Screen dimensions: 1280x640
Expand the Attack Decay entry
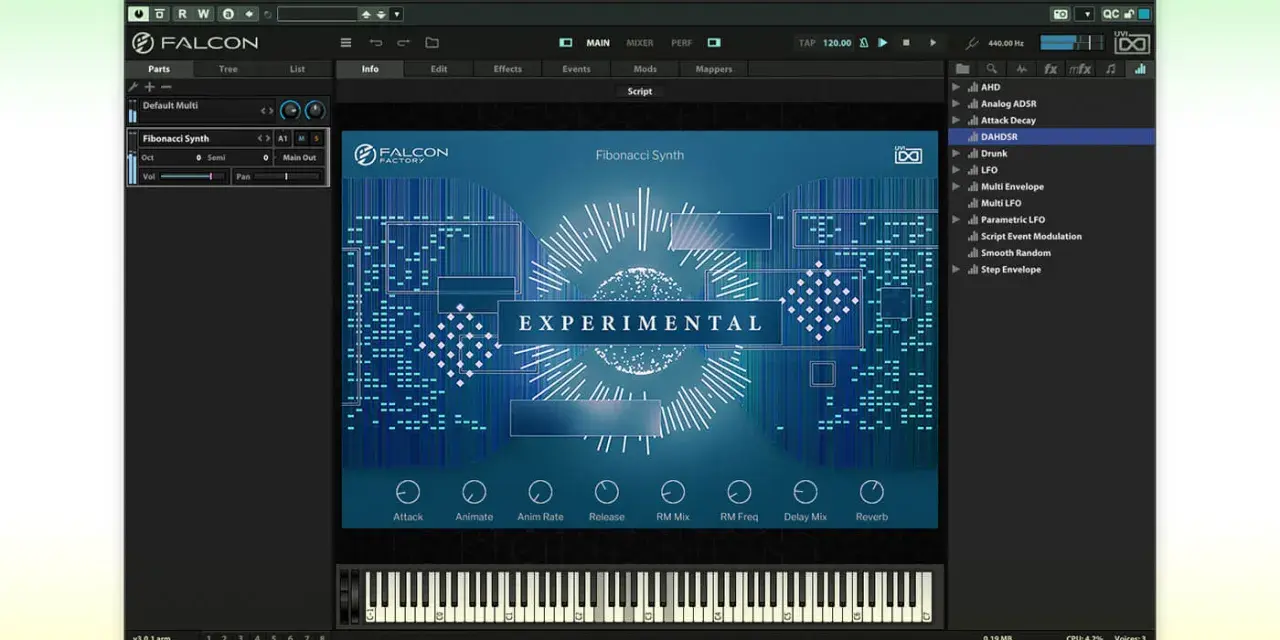[956, 120]
